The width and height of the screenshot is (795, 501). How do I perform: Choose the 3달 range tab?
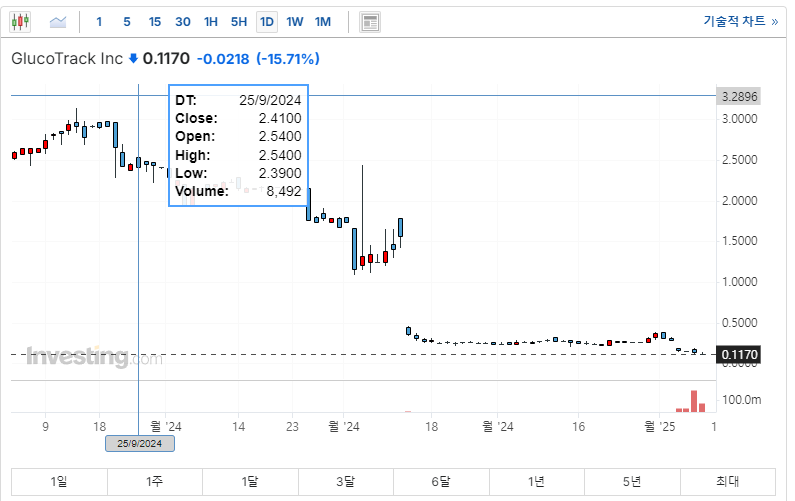point(346,481)
